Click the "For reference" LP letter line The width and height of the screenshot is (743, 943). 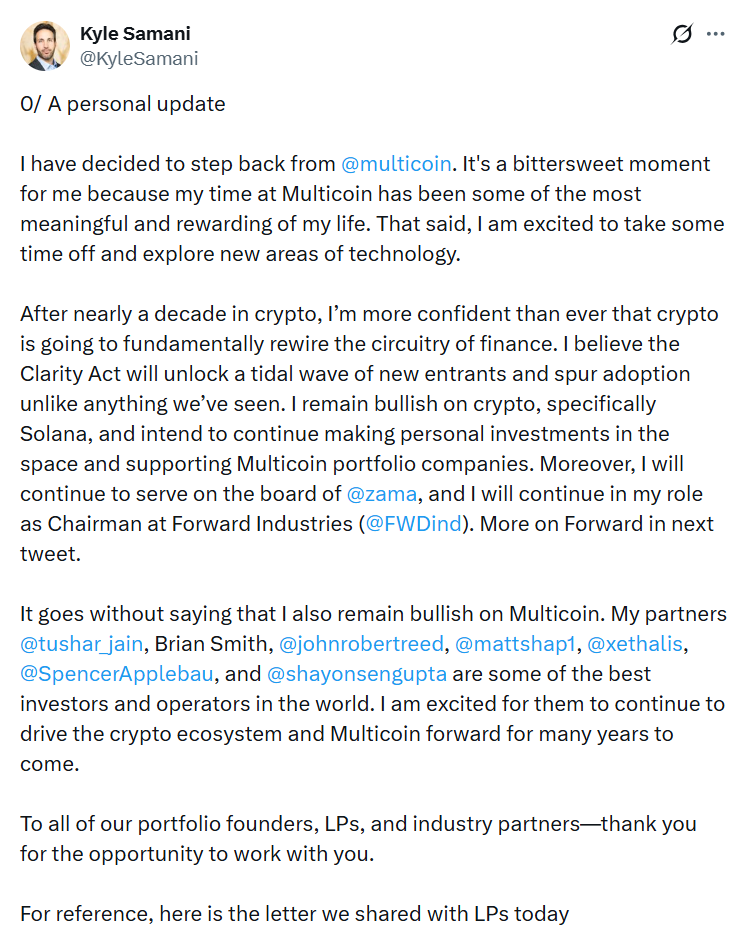[294, 914]
